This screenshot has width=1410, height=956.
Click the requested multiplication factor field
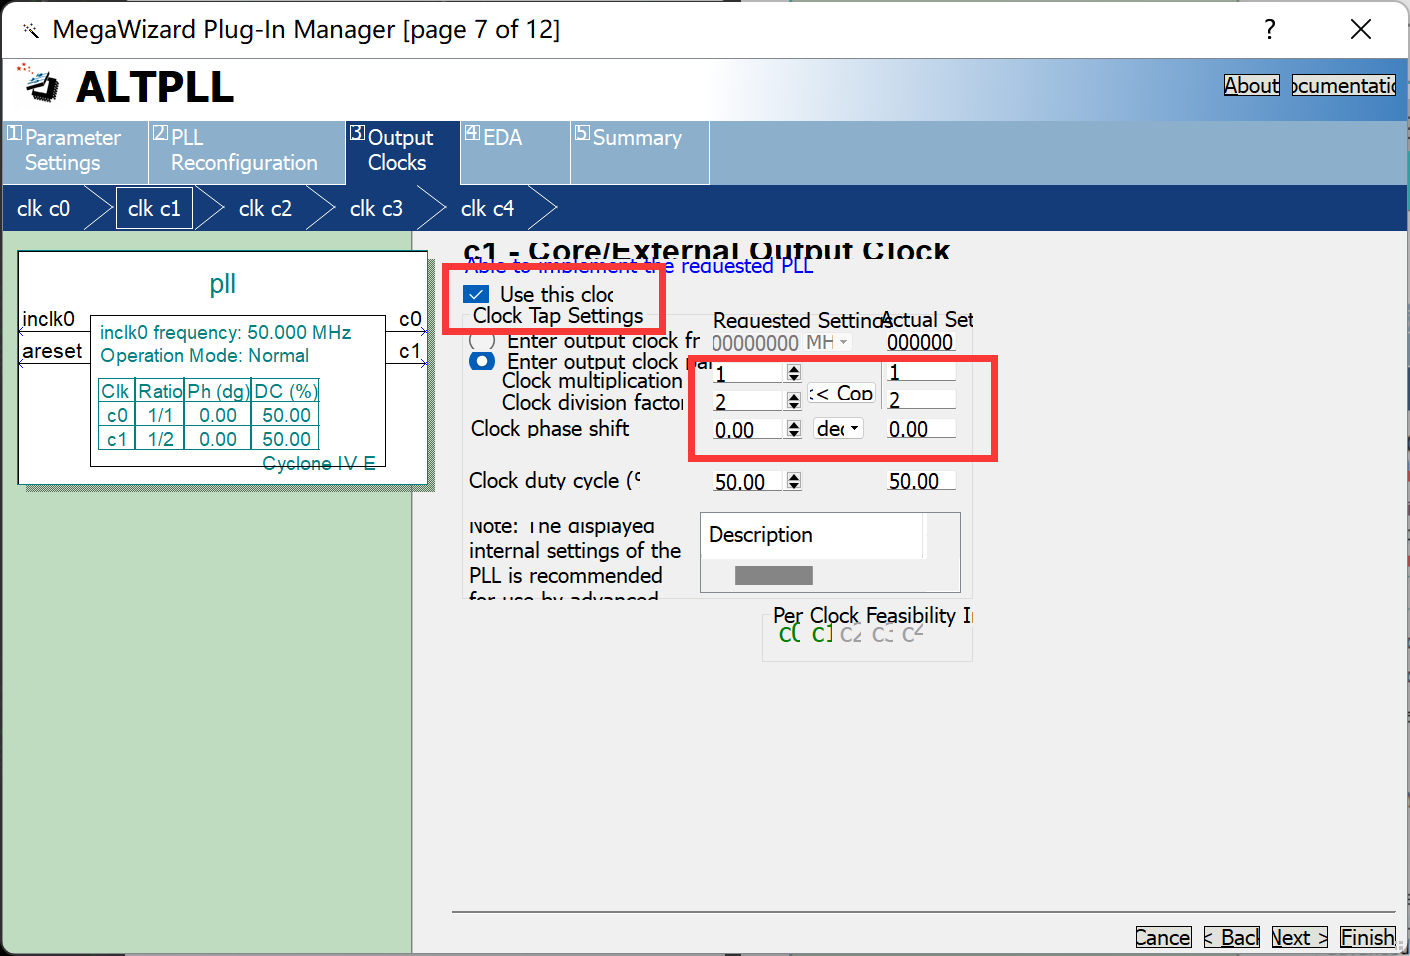click(747, 373)
